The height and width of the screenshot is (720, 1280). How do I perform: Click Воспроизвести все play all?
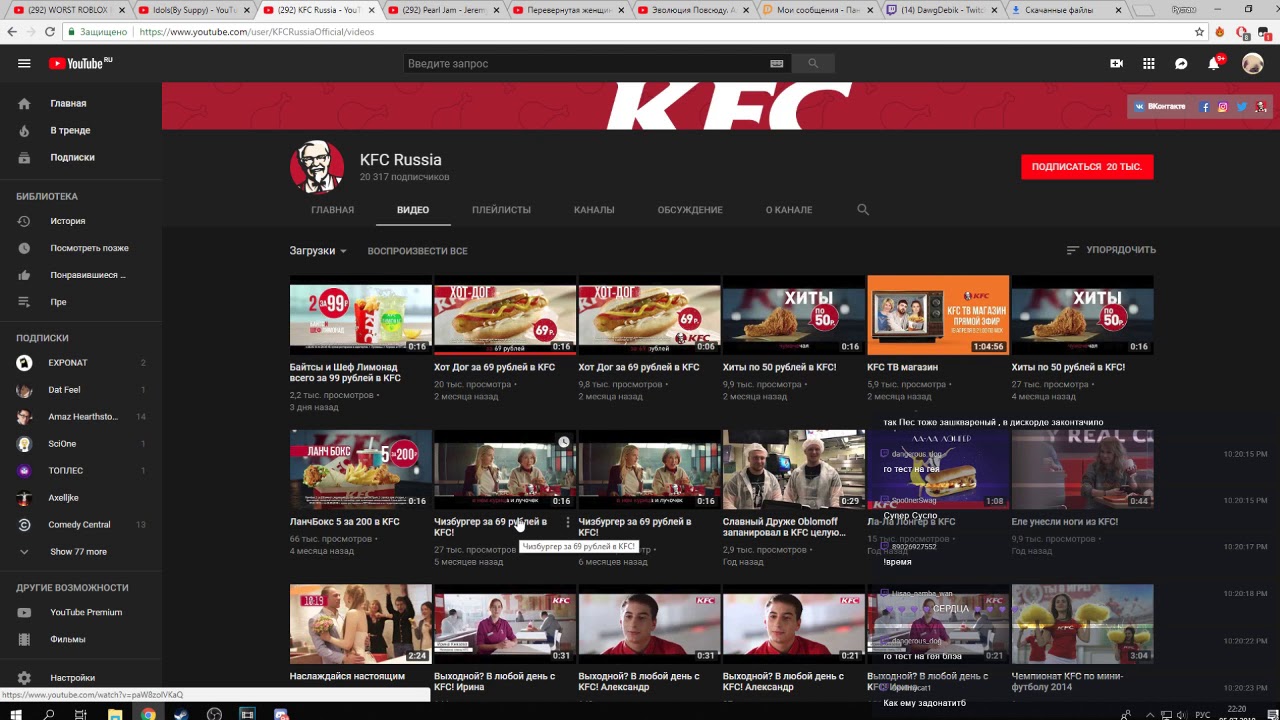(417, 251)
